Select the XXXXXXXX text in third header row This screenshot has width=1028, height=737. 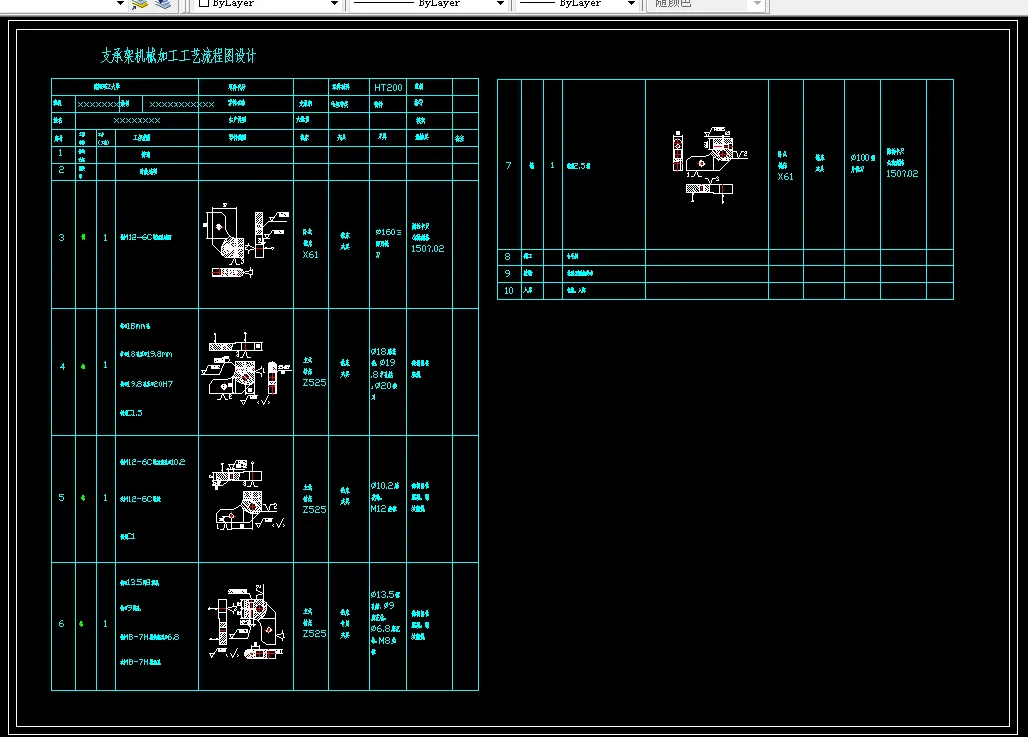click(137, 121)
